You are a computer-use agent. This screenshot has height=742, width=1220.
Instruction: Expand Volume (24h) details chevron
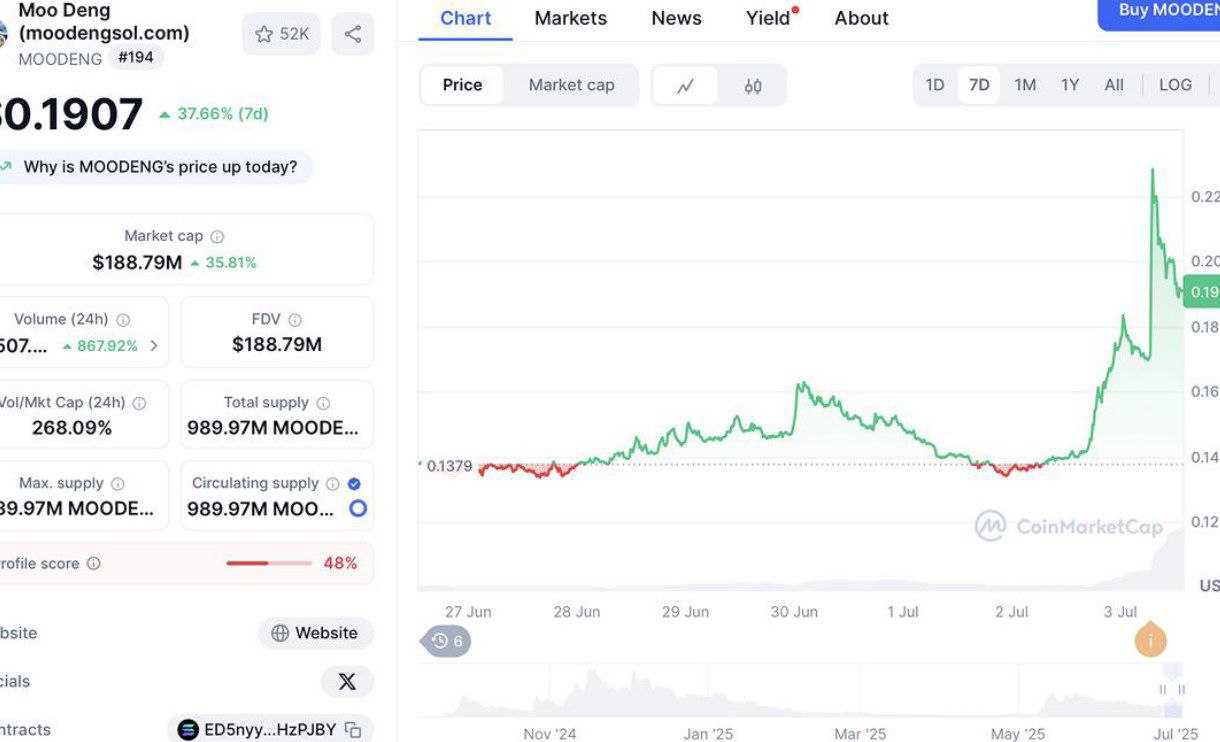(x=154, y=346)
